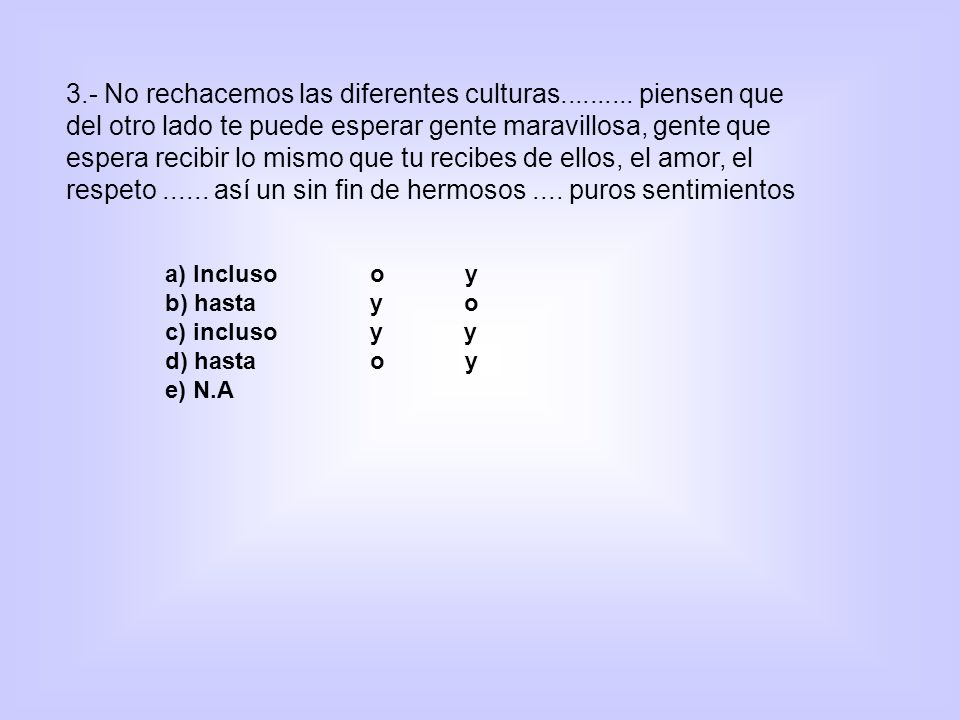The image size is (960, 720).
Task: Click the final 'y' in option d row
Action: tap(470, 363)
